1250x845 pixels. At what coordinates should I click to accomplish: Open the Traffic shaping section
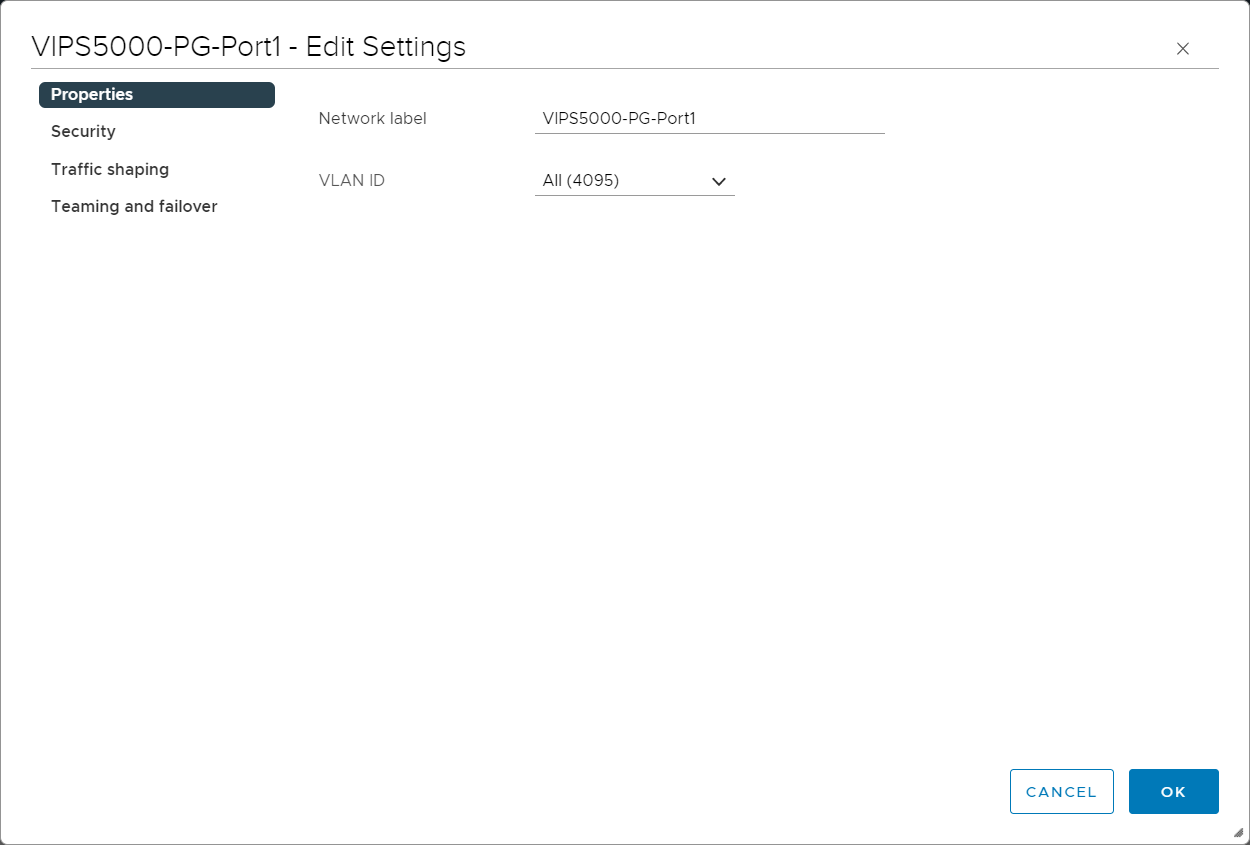(110, 170)
